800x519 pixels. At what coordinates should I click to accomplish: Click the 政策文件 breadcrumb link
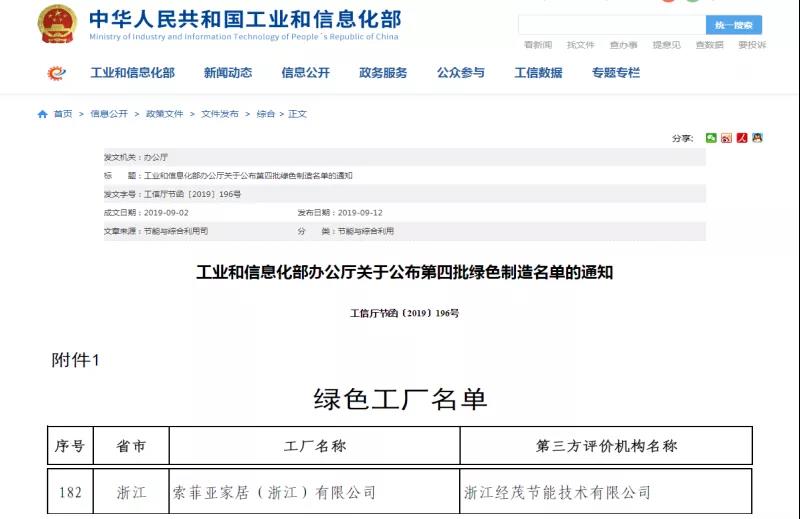click(x=165, y=114)
